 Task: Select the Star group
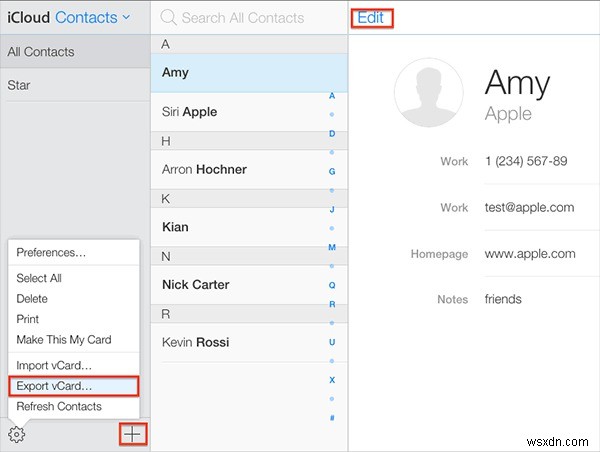tap(75, 85)
